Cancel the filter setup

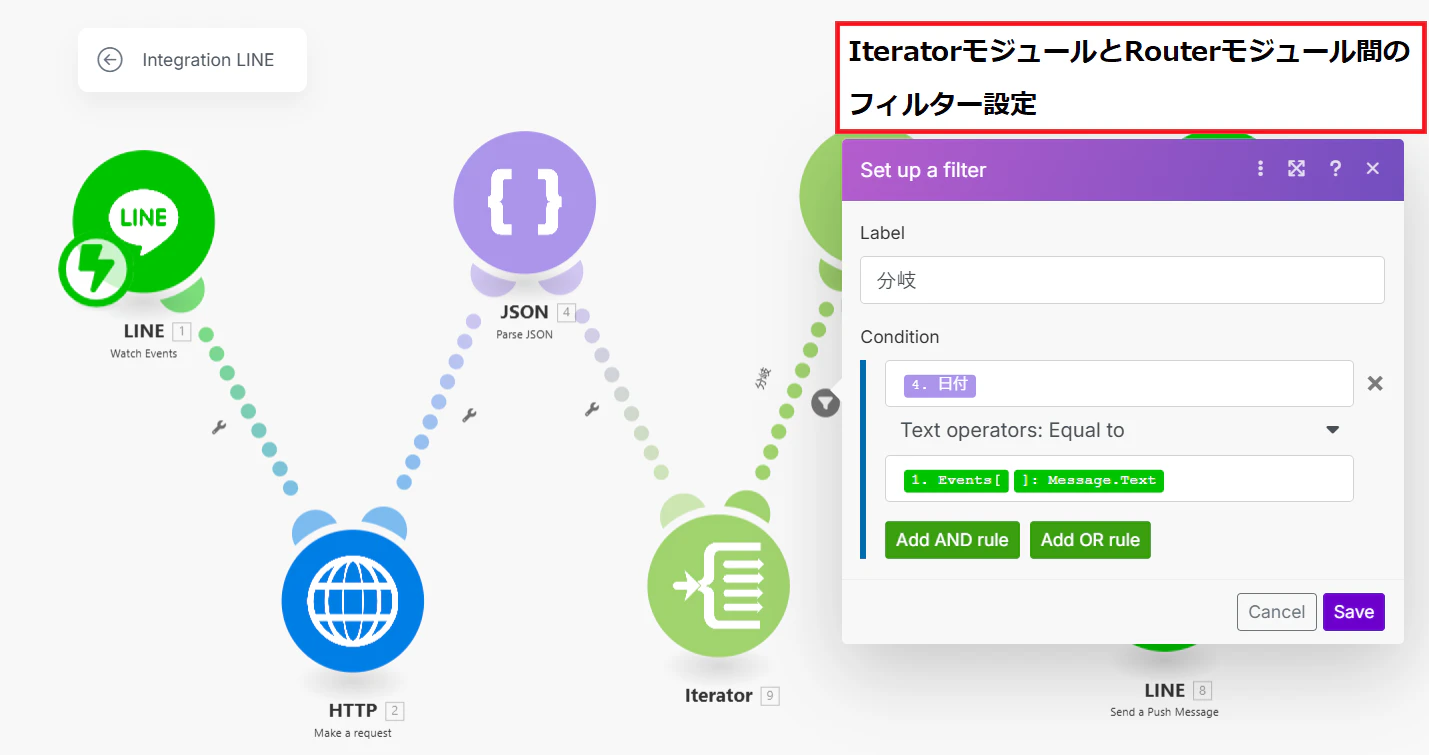pos(1277,612)
